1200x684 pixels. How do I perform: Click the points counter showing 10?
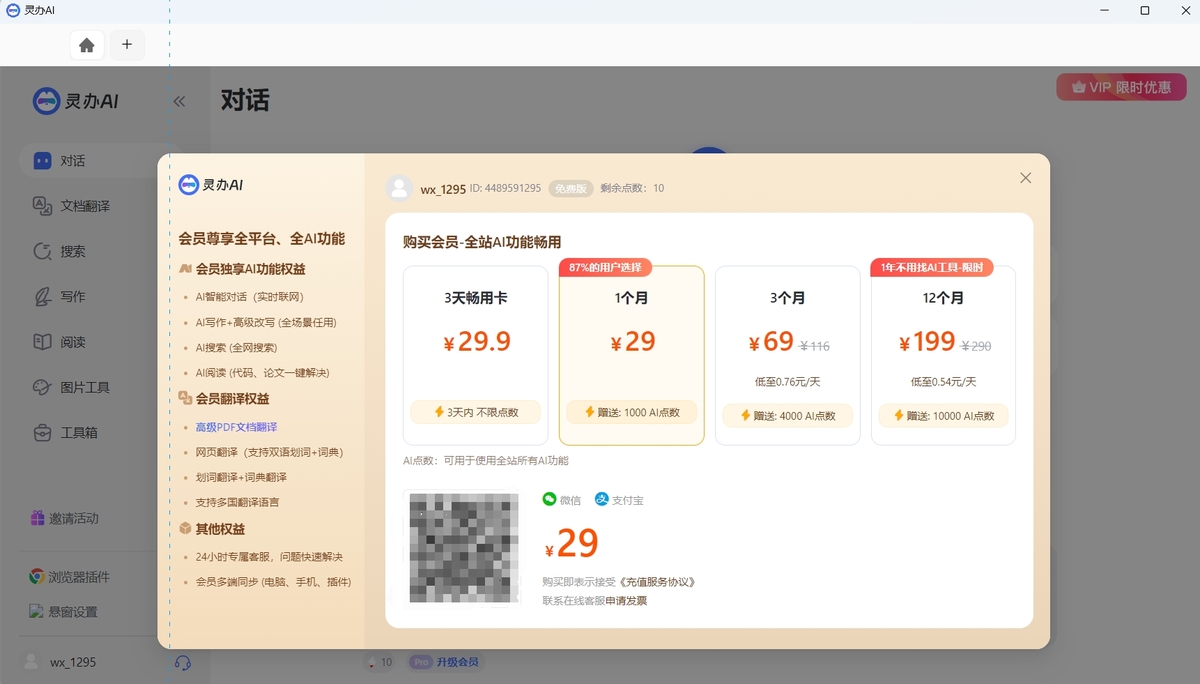pyautogui.click(x=380, y=662)
